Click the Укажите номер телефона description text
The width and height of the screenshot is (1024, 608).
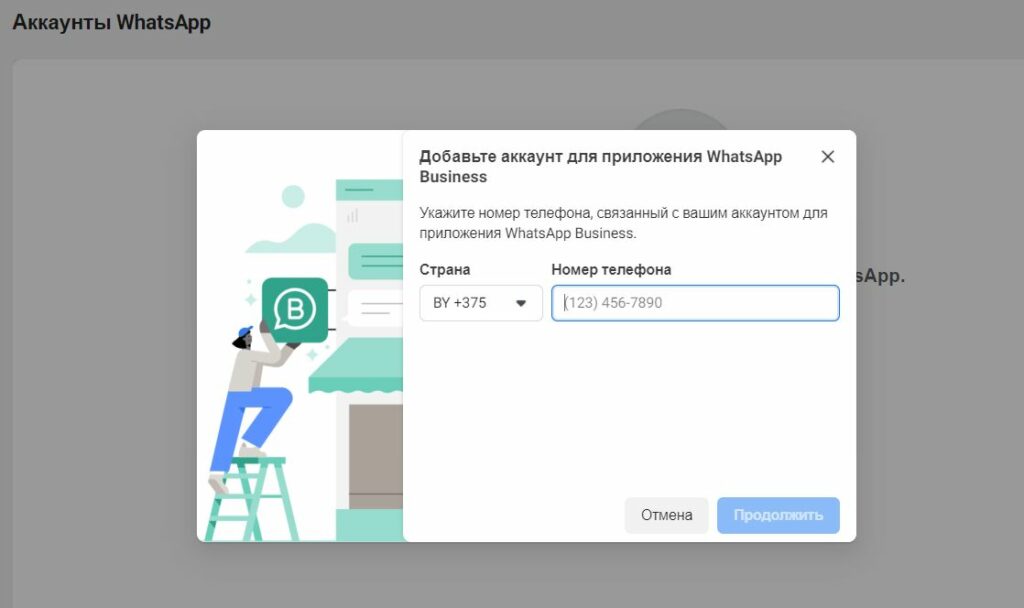coord(623,223)
